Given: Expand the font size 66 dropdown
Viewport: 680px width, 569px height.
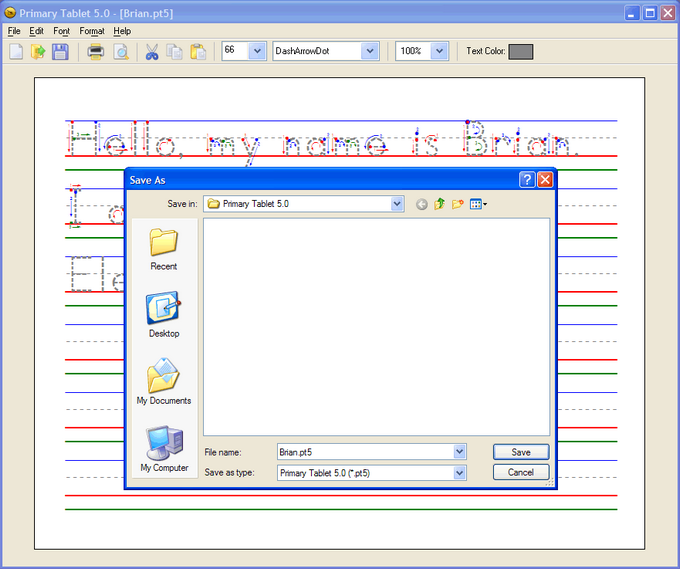Looking at the screenshot, I should [x=257, y=51].
